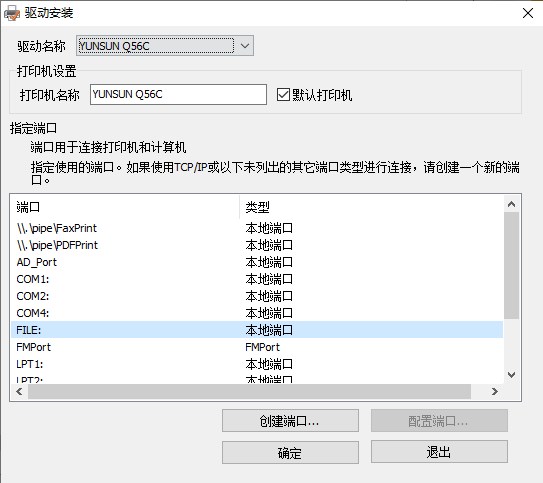
Task: Click the port list scroll up arrow
Action: [511, 204]
